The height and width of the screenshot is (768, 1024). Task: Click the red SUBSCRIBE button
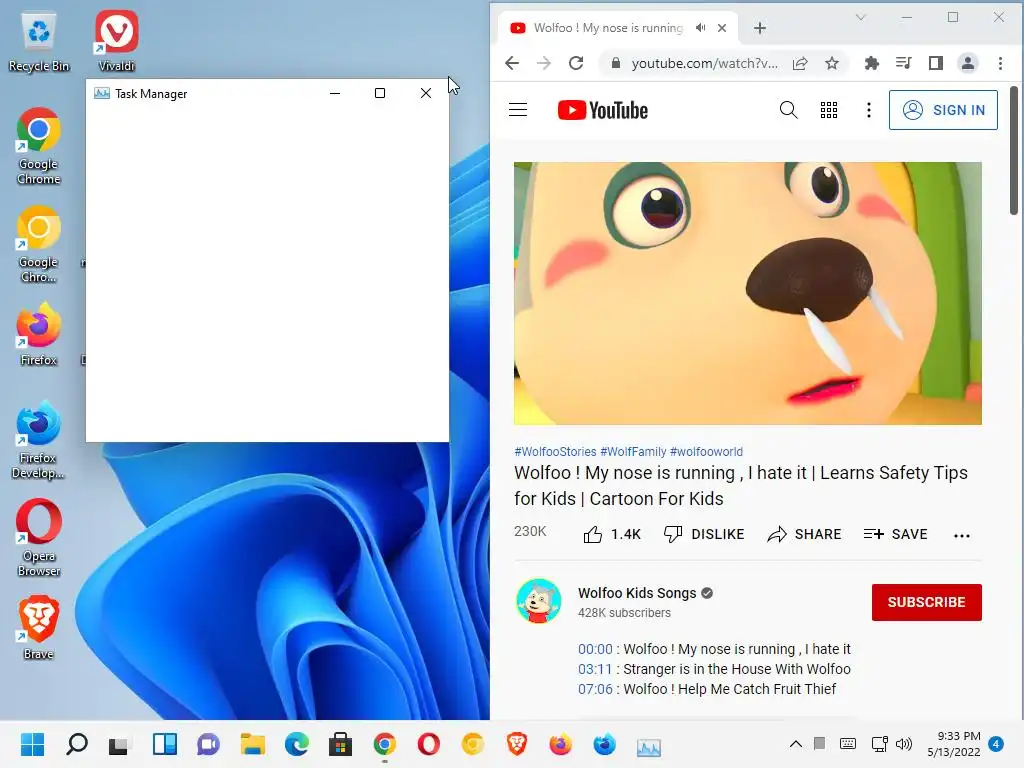point(926,602)
